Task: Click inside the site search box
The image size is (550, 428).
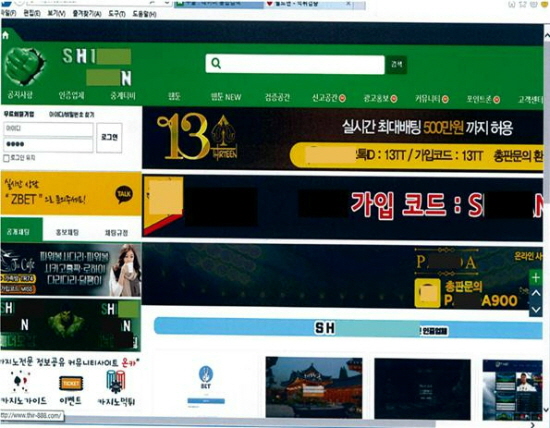Action: (x=295, y=64)
